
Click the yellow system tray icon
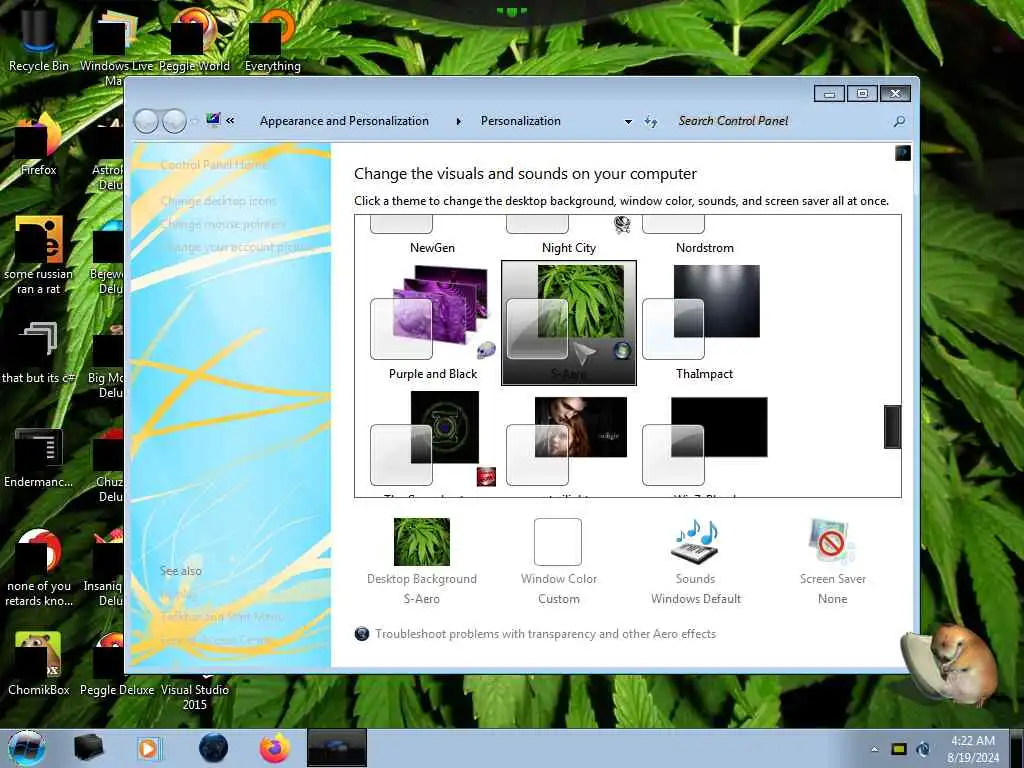[x=899, y=749]
